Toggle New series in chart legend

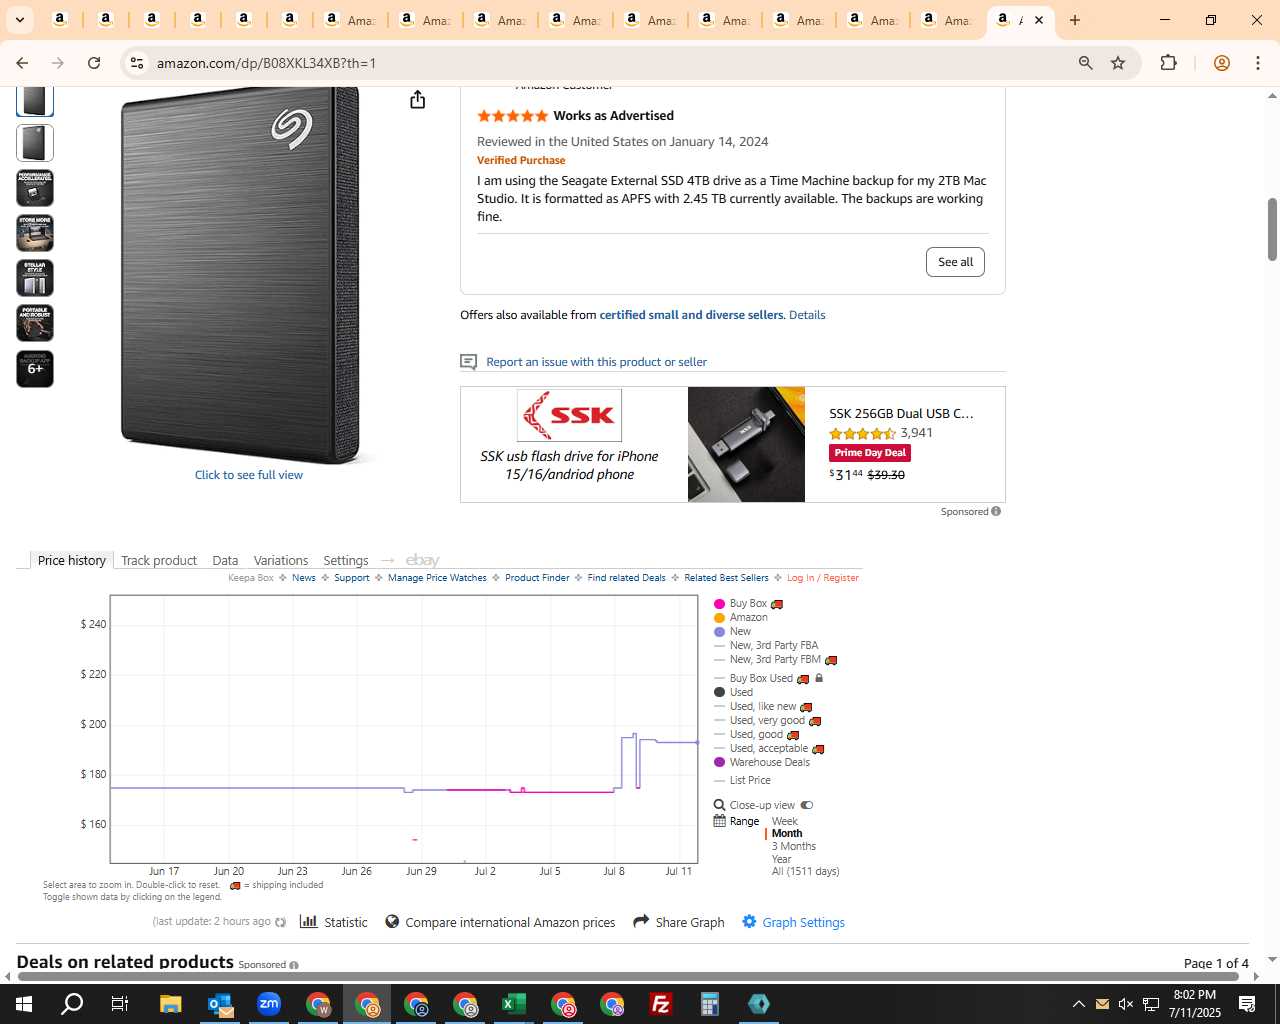pyautogui.click(x=732, y=631)
